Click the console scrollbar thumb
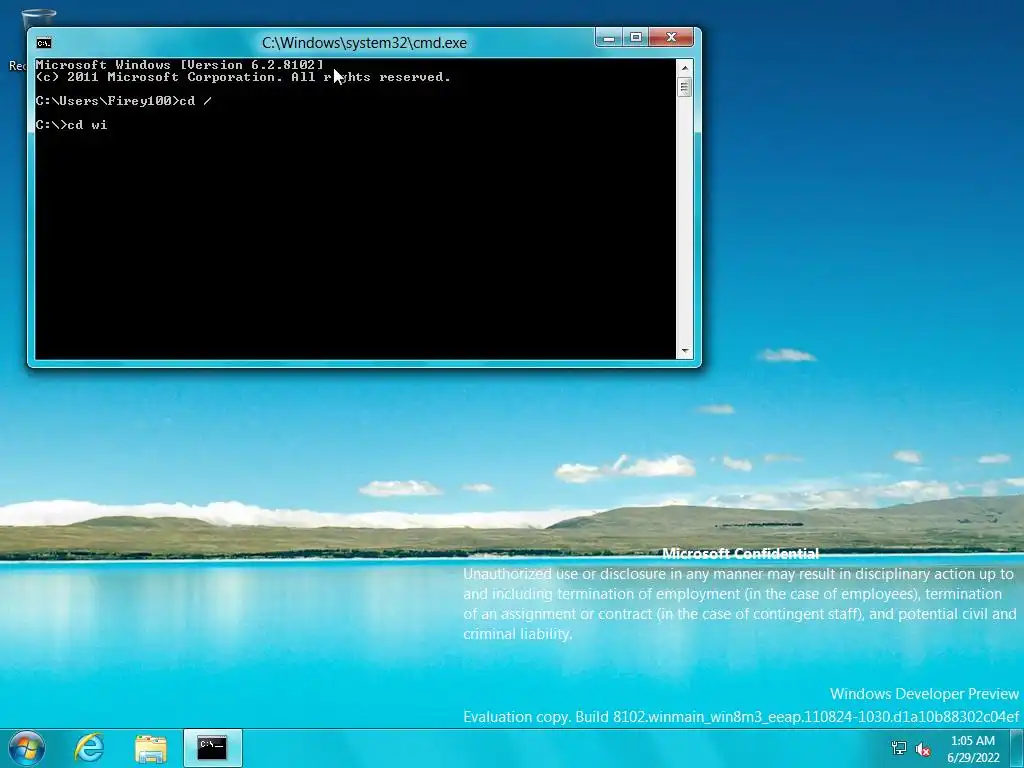This screenshot has width=1024, height=768. pos(684,87)
